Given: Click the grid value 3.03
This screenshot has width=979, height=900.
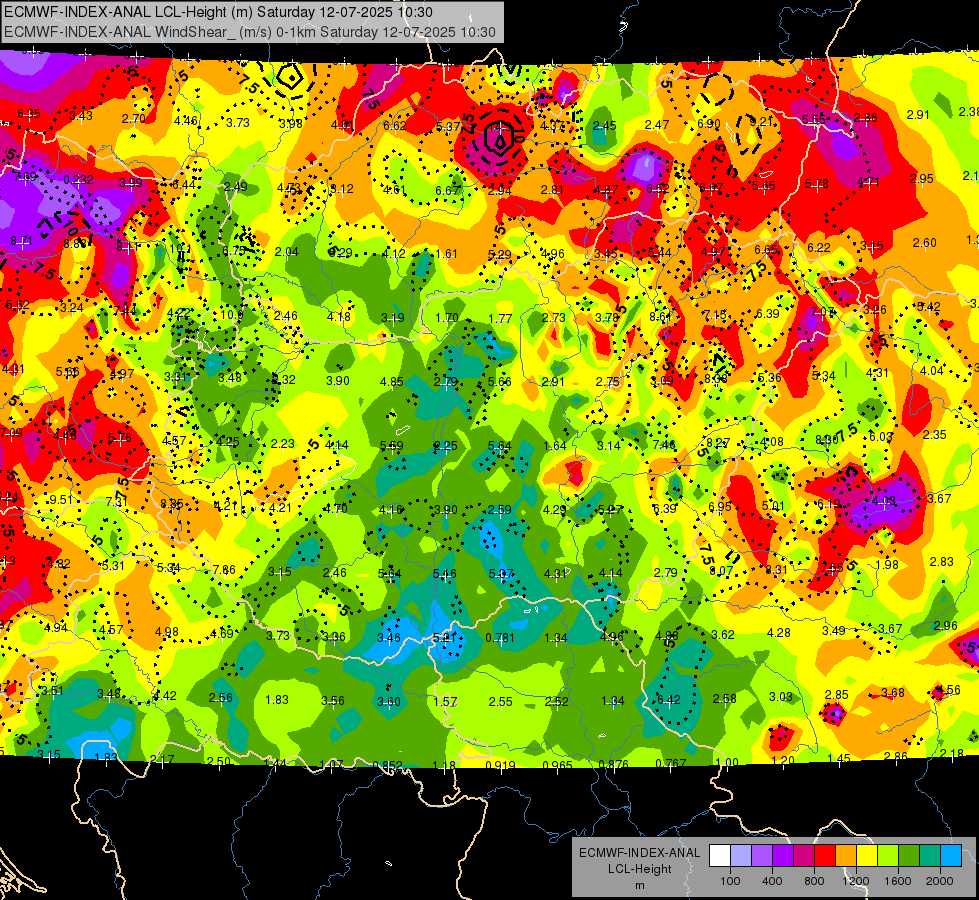Looking at the screenshot, I should pyautogui.click(x=780, y=696).
